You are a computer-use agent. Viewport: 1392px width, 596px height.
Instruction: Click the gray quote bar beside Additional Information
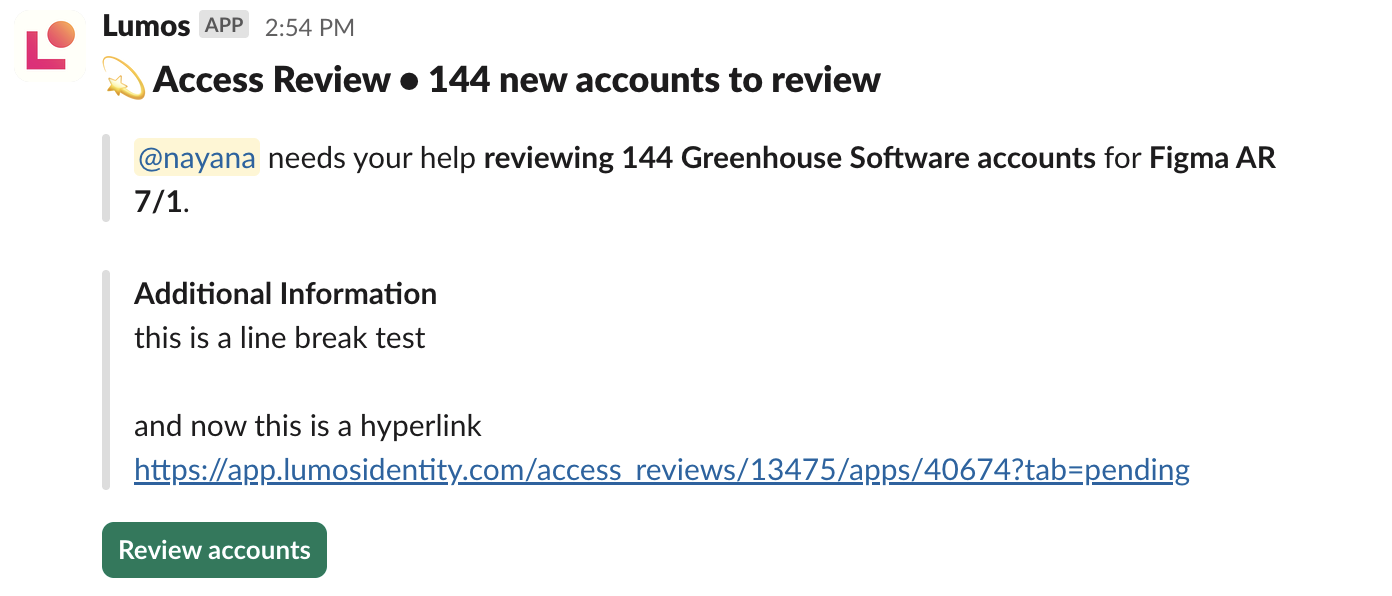click(x=106, y=380)
